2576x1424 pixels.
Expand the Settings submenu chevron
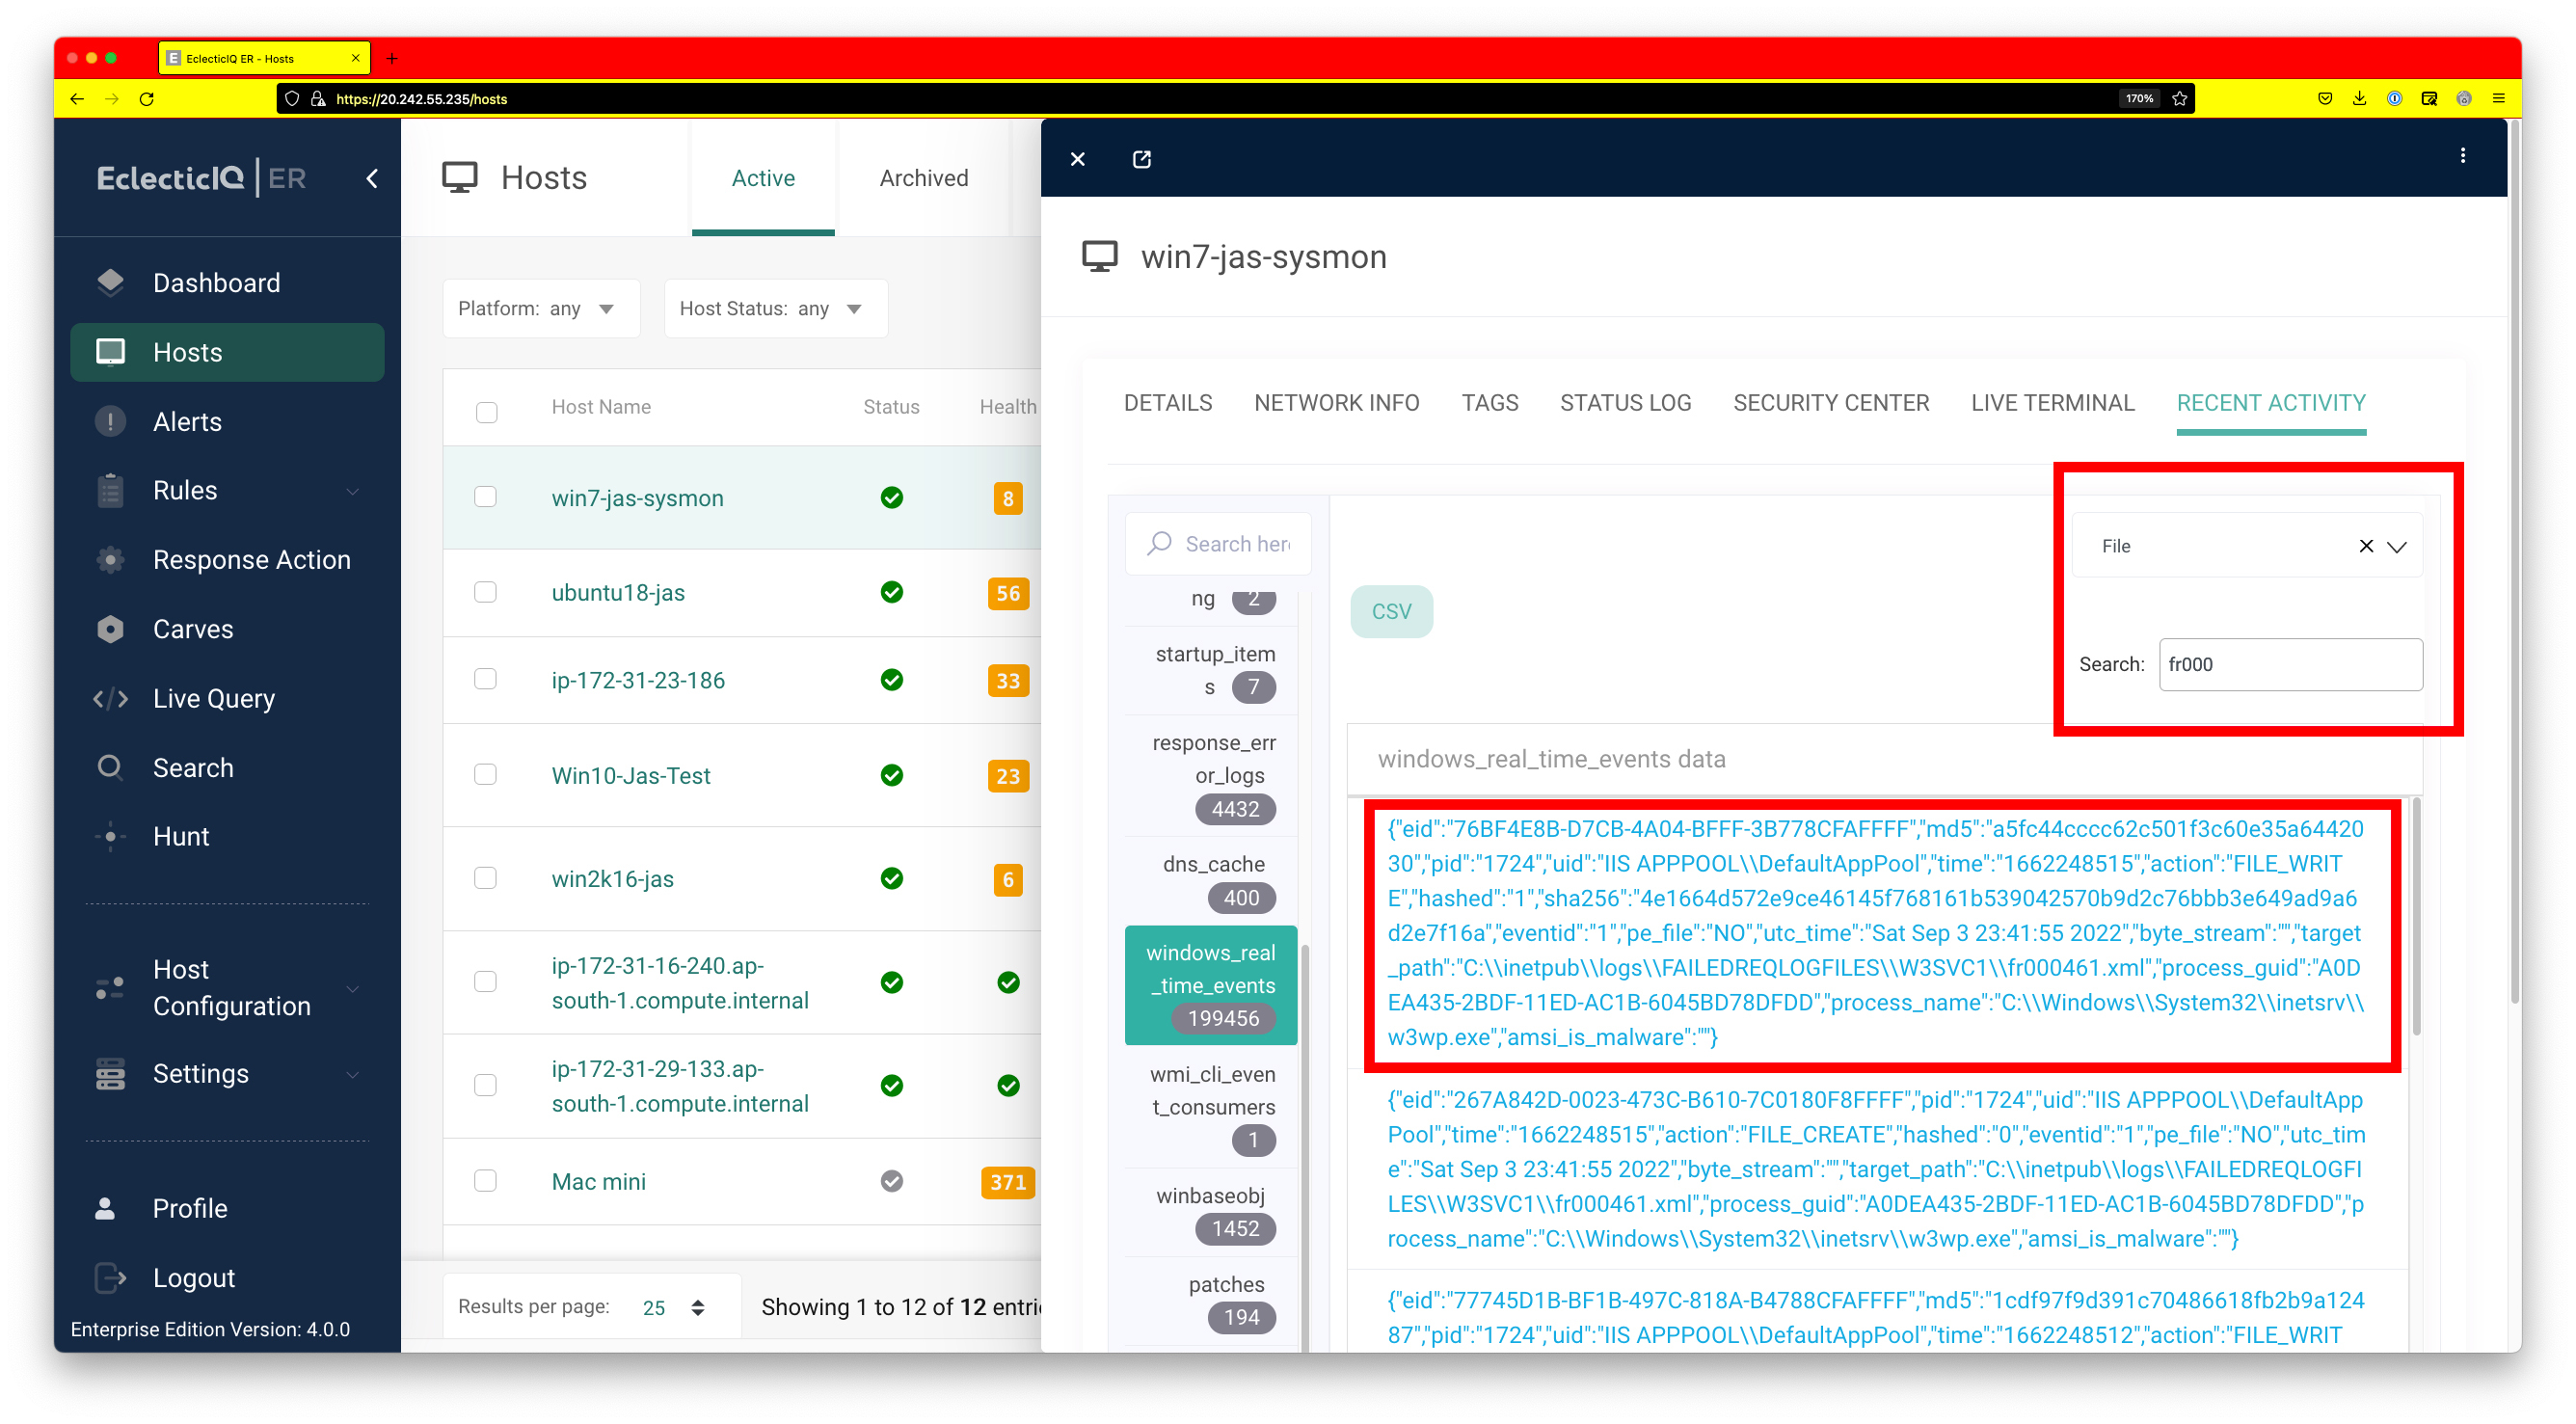[x=352, y=1074]
